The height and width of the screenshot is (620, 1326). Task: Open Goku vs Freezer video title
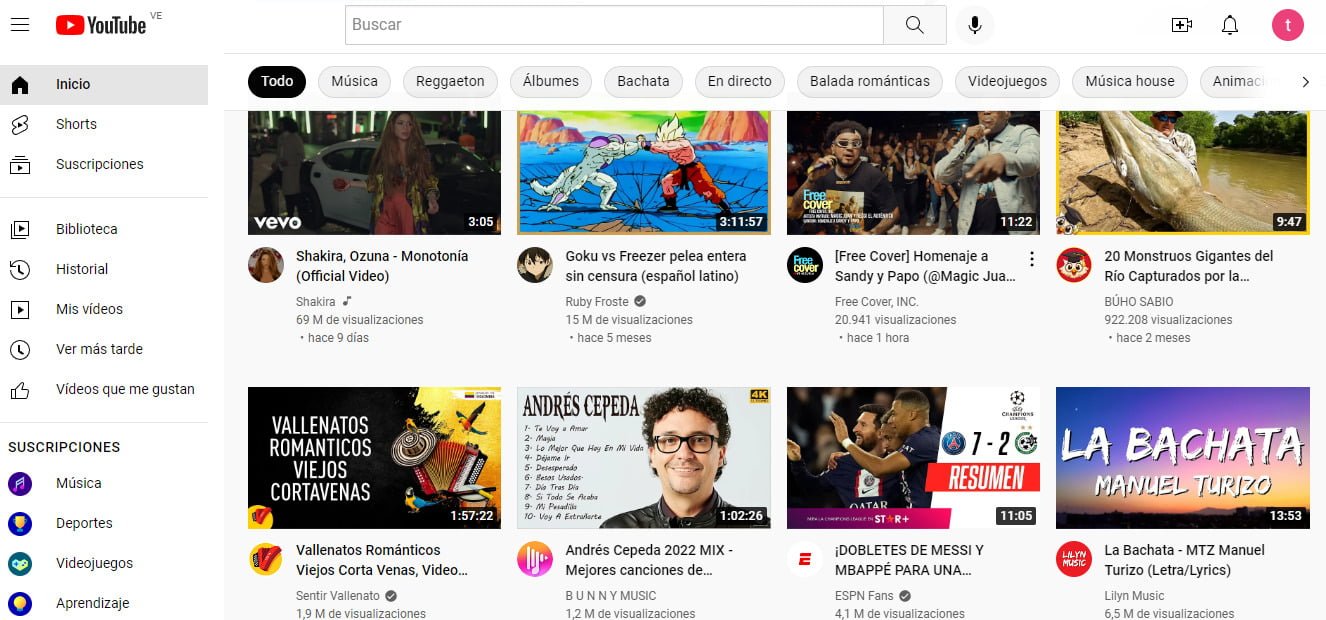tap(656, 266)
